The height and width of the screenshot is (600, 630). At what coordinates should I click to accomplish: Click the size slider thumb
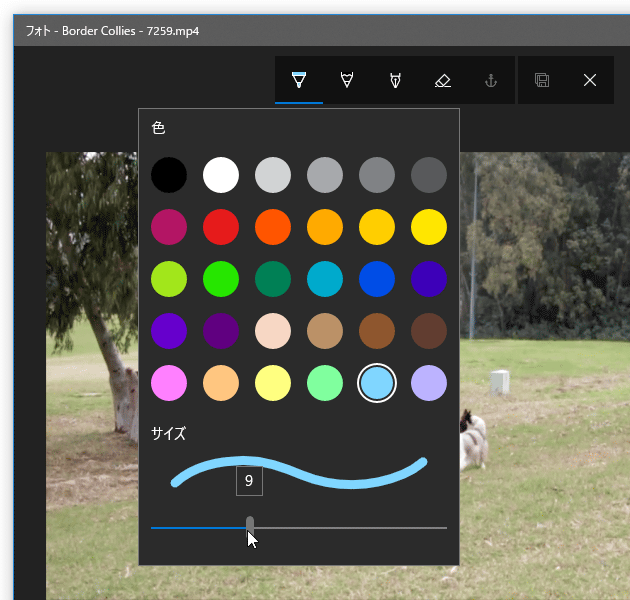pyautogui.click(x=250, y=527)
